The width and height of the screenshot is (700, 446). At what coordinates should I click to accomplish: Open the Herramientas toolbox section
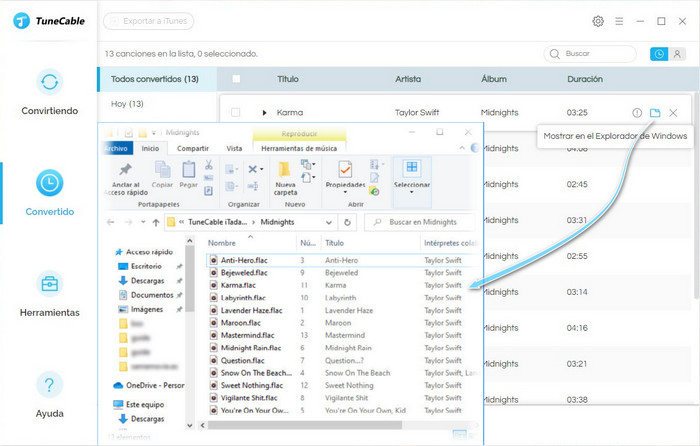pos(50,294)
